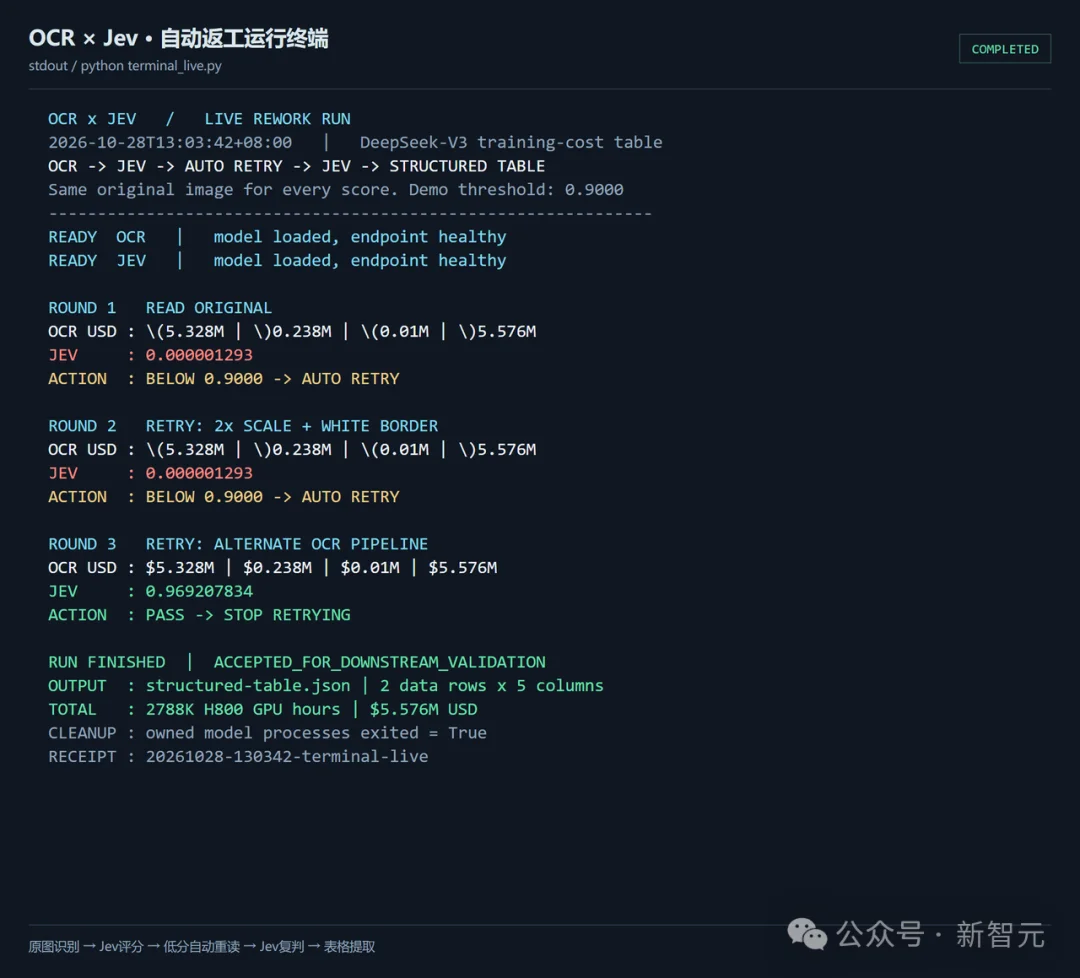Click the "structured-table.json" output filename
Screen dimensions: 1080x978
pyautogui.click(x=248, y=686)
